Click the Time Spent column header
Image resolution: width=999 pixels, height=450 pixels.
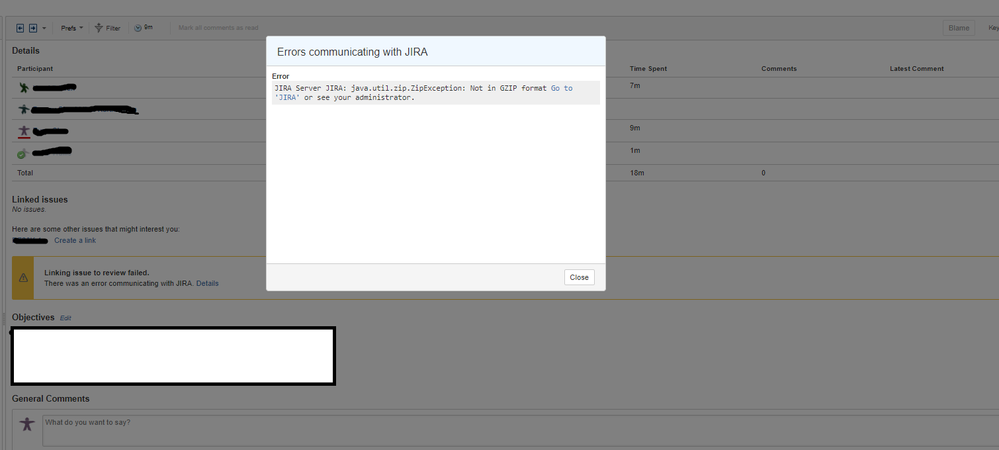(648, 69)
